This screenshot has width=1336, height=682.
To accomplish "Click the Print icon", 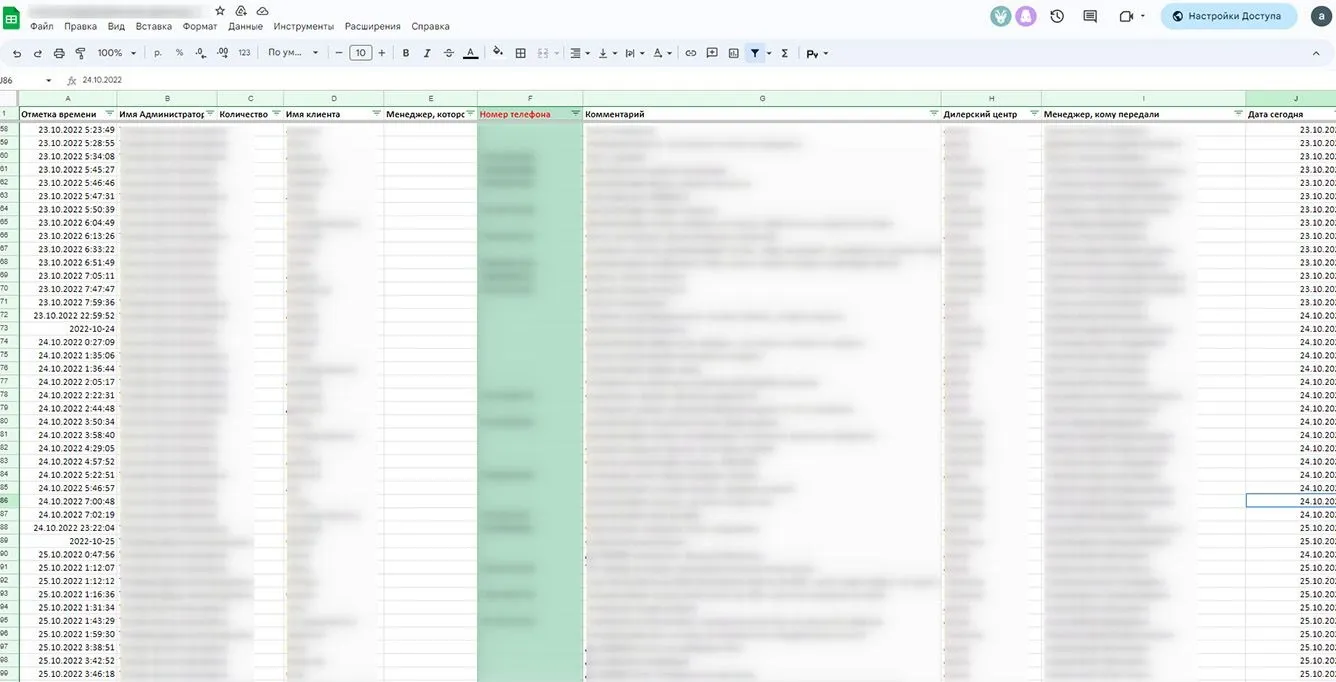I will click(59, 53).
